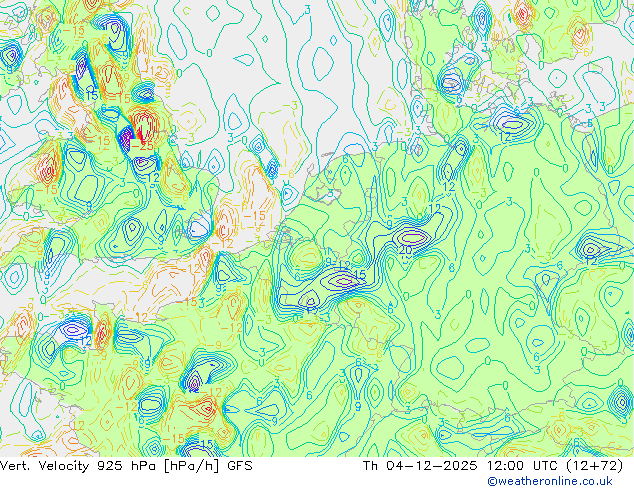Click the '-25' contour label on the map
The image size is (634, 490).
pos(142,146)
